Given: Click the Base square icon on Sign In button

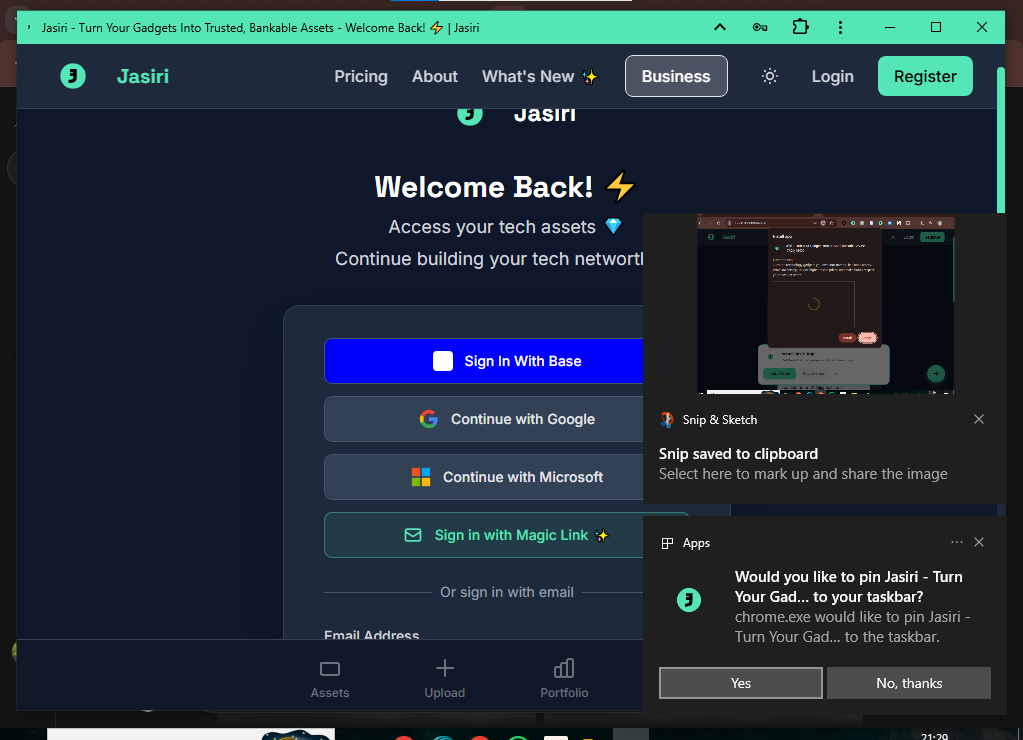Looking at the screenshot, I should click(x=442, y=361).
